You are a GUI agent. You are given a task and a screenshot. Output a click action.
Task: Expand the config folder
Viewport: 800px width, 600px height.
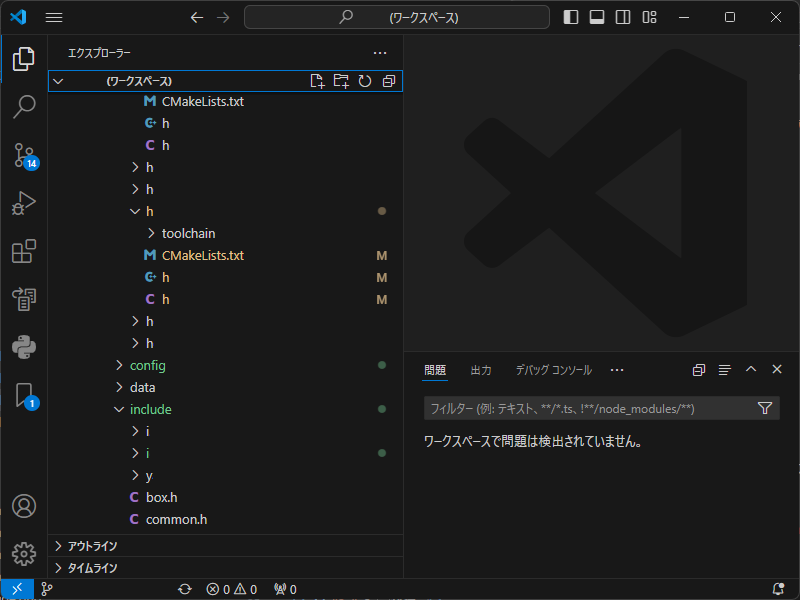tap(226, 365)
